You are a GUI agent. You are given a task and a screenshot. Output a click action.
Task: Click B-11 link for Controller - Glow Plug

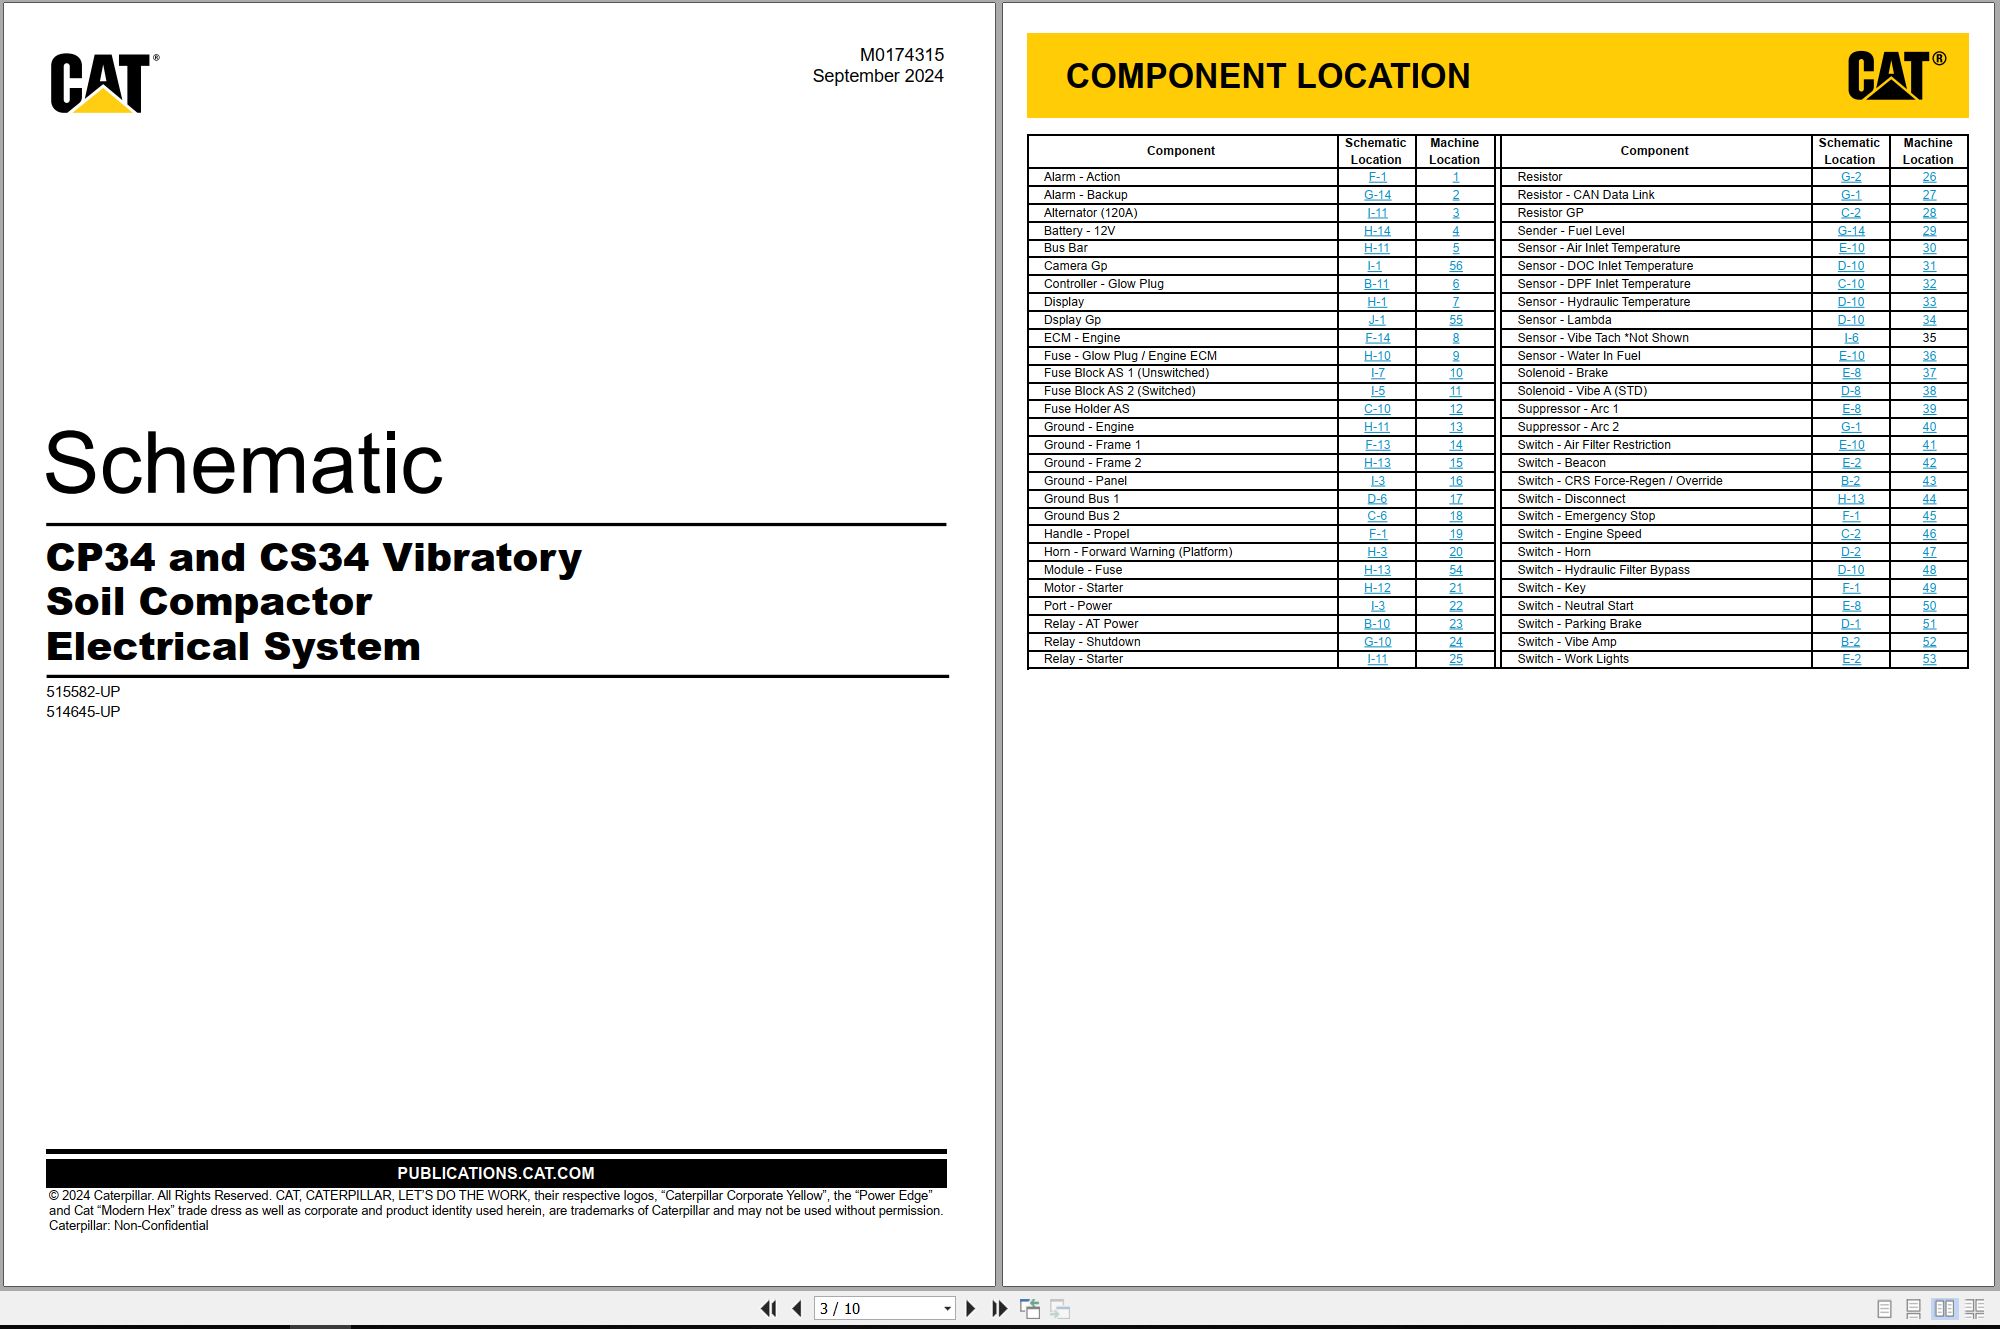[1377, 284]
